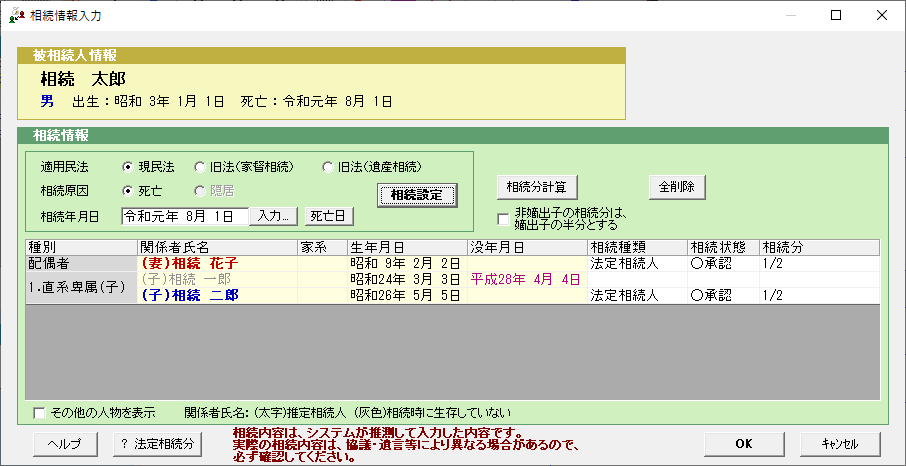Click the 相続状態 column header
Screen dimensions: 906x466
[x=723, y=247]
